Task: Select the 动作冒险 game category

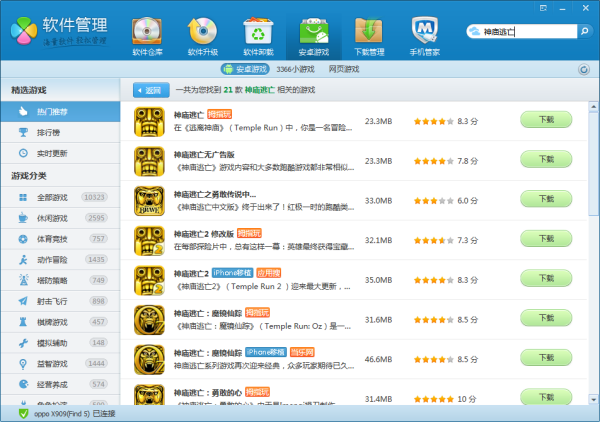Action: tap(52, 259)
